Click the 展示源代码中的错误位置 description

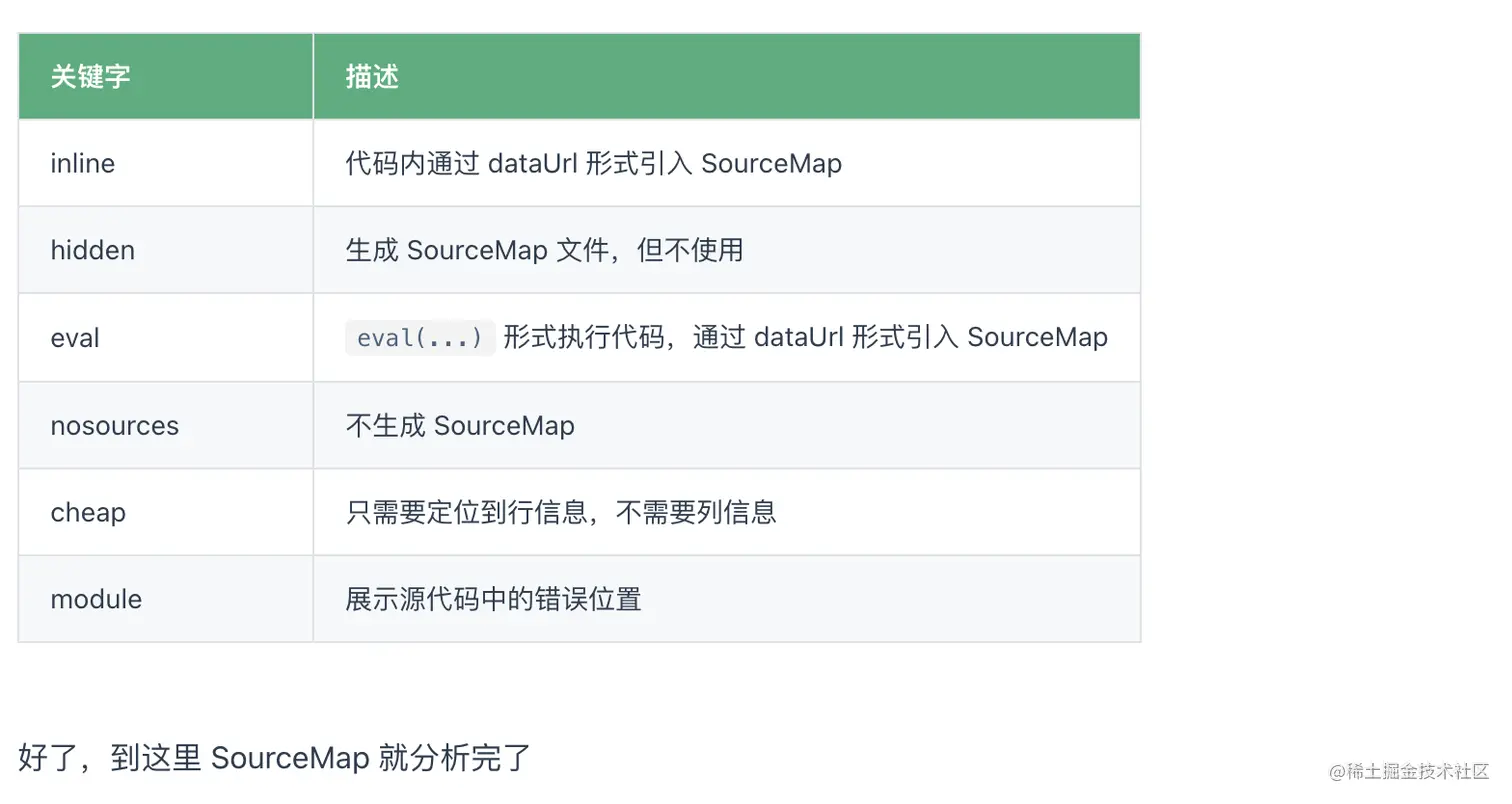click(x=493, y=599)
